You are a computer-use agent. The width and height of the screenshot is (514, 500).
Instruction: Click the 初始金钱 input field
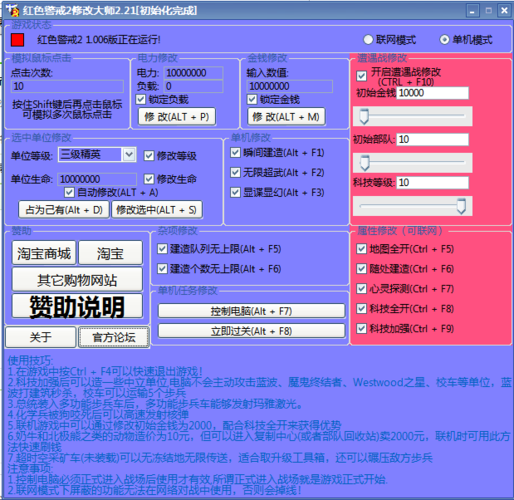pos(433,93)
